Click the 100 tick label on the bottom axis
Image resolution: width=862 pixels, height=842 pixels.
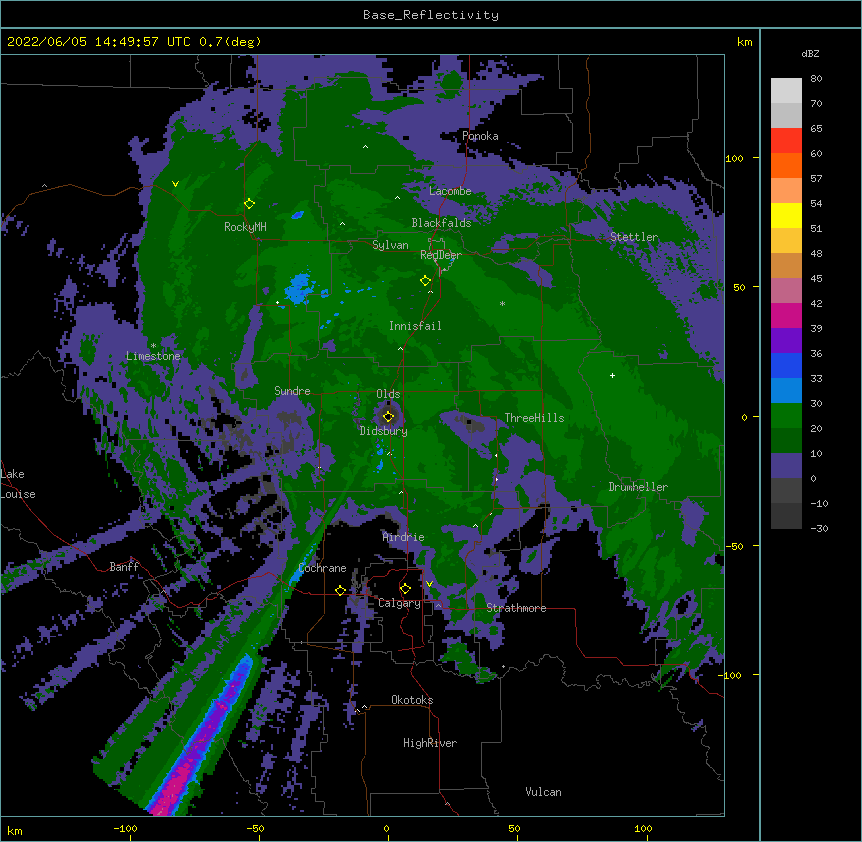(643, 828)
